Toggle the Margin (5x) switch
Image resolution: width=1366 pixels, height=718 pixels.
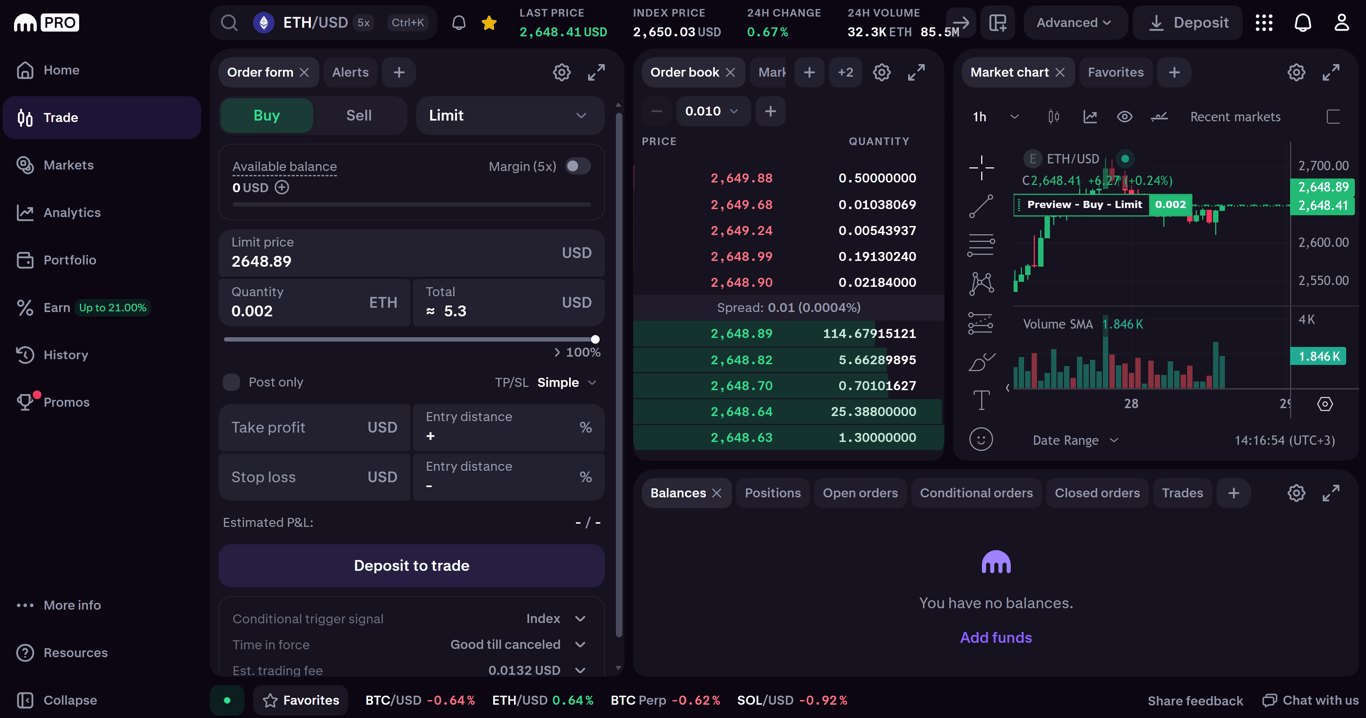[578, 166]
